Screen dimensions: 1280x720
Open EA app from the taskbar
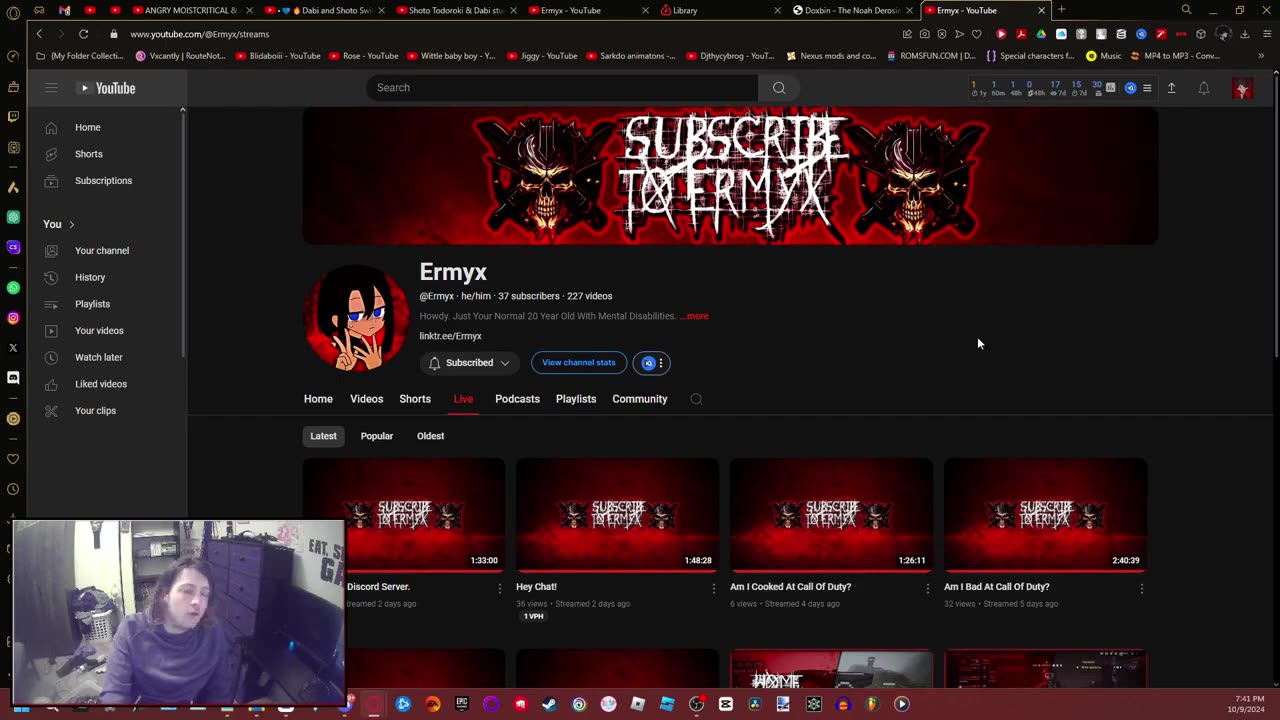432,704
